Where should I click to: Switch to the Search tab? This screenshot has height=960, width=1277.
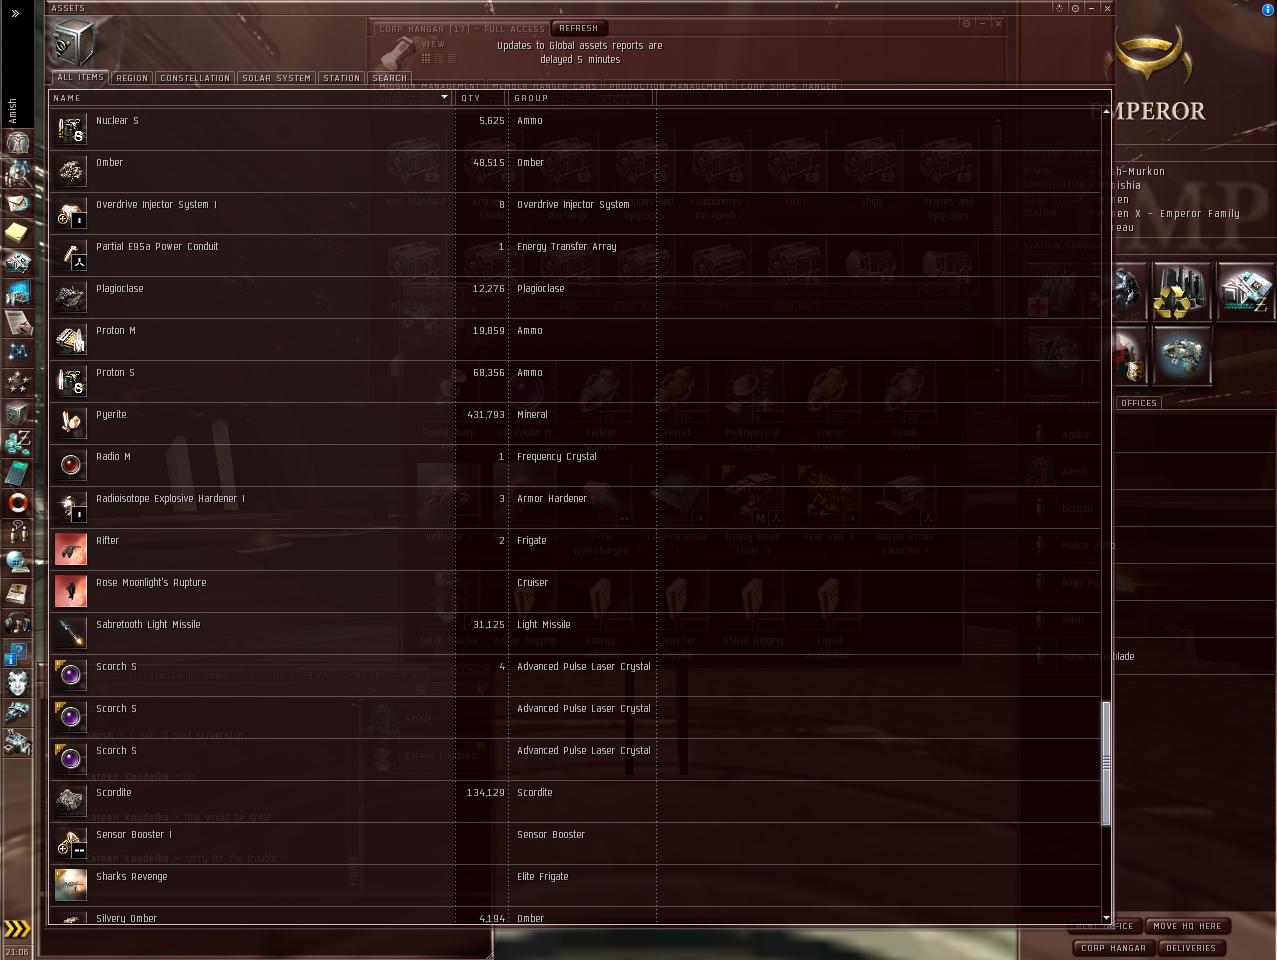(x=389, y=78)
